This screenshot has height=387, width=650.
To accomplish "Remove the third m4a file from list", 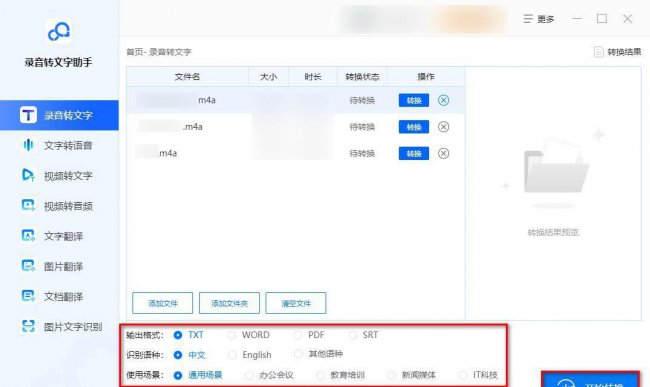I will tap(444, 153).
